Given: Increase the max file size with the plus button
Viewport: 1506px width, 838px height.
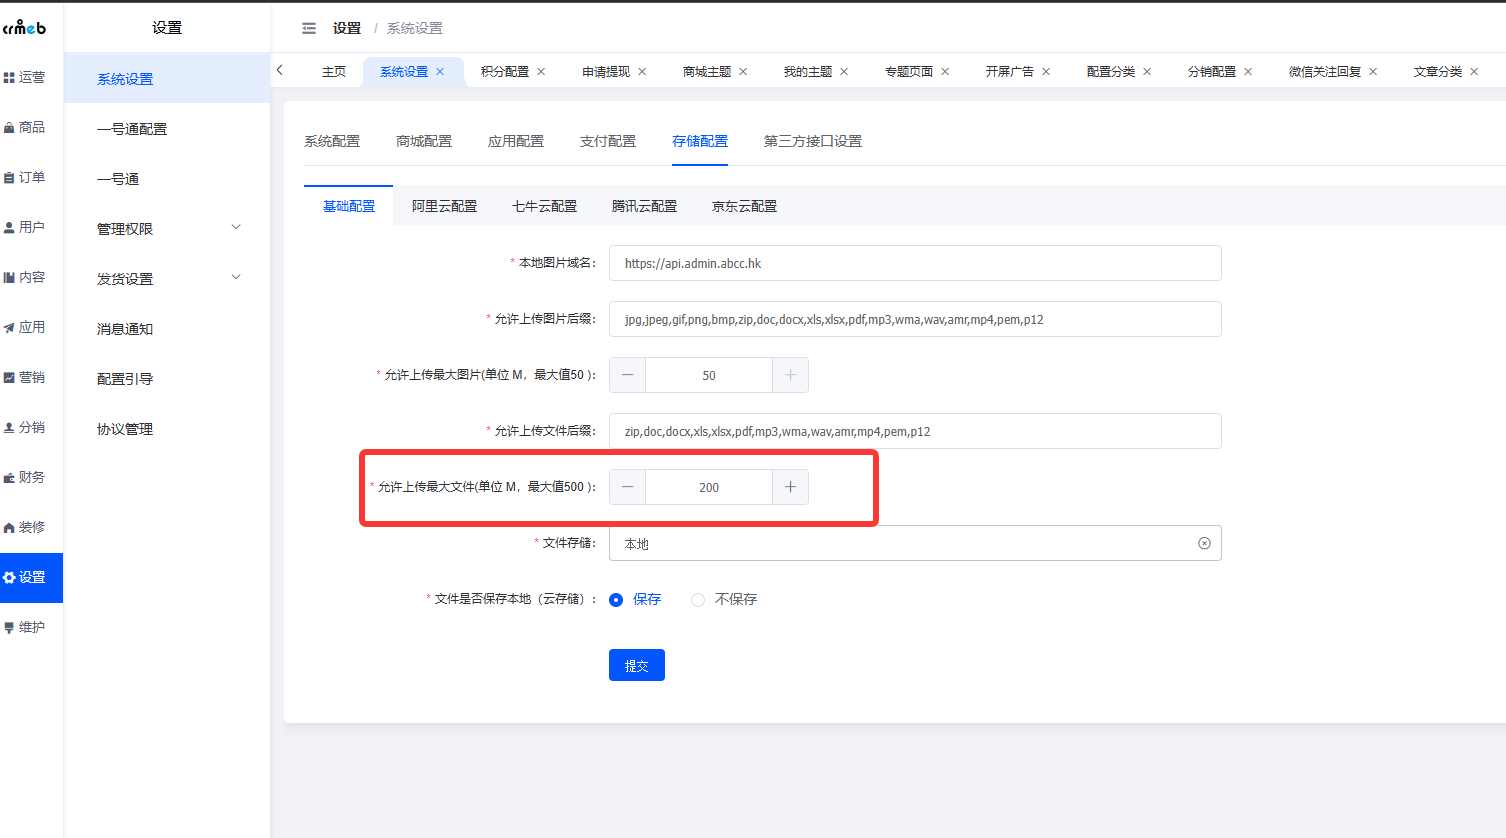Looking at the screenshot, I should pos(790,487).
